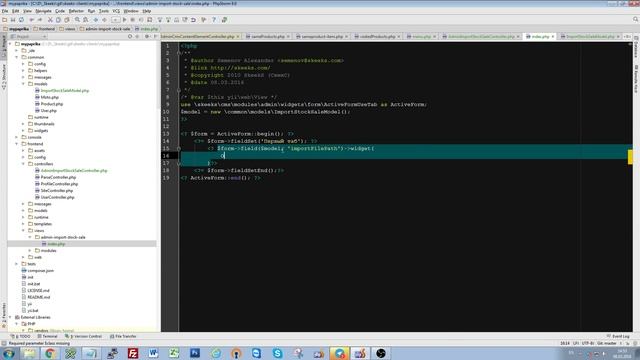The width and height of the screenshot is (640, 360).
Task: Open the Navigate menu
Action: click(x=43, y=11)
